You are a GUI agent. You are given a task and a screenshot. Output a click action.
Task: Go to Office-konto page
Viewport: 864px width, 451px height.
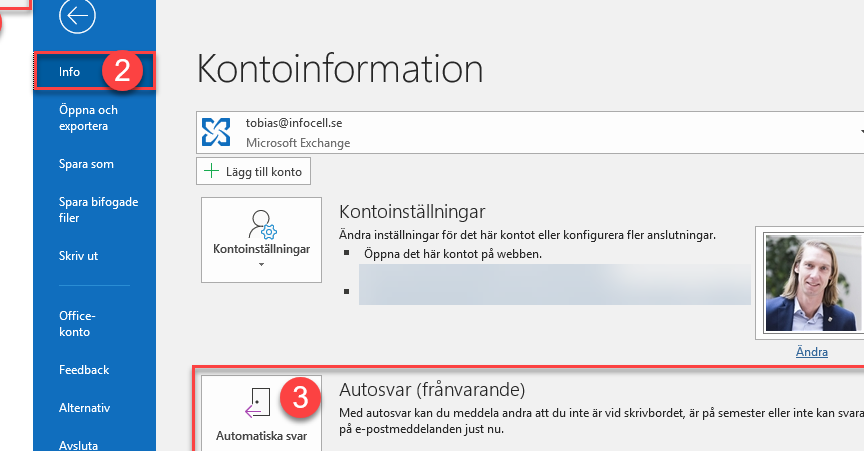tap(77, 324)
